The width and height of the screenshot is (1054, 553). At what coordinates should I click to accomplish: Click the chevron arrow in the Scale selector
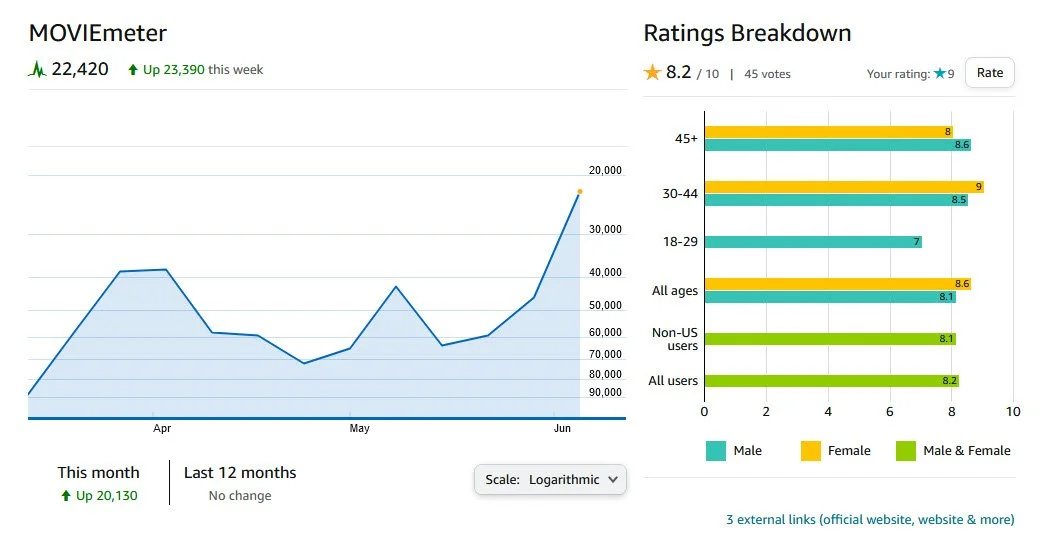612,480
